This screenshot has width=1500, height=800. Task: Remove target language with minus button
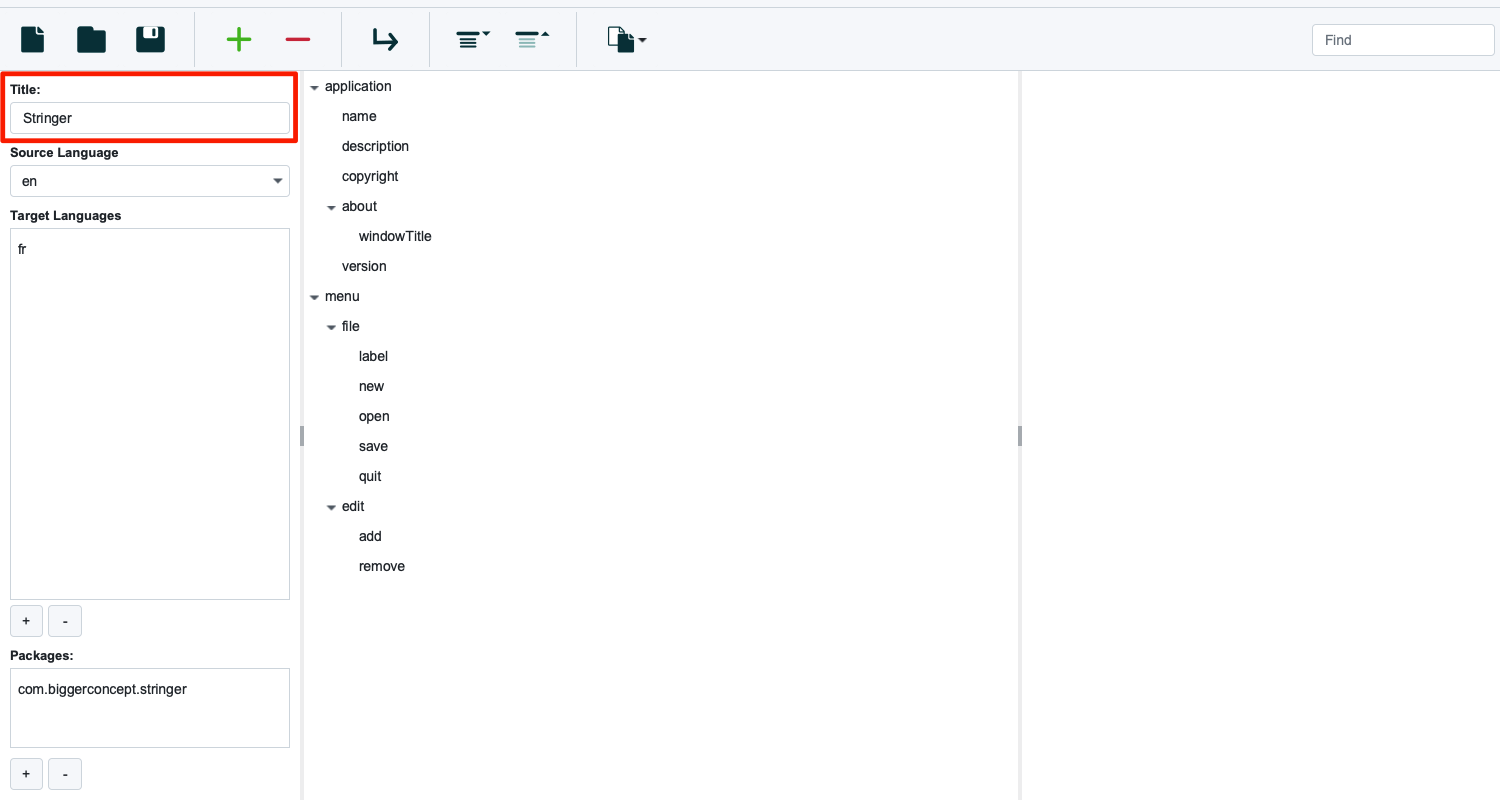(x=65, y=621)
